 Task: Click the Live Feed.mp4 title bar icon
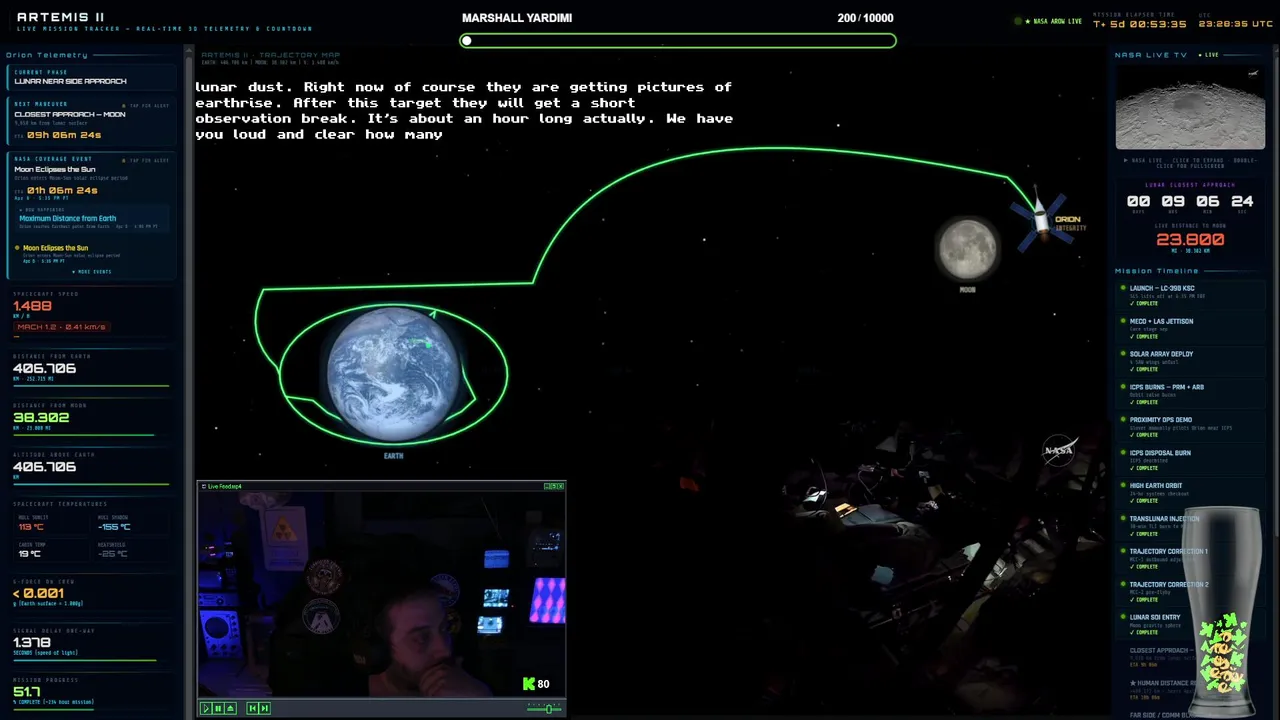(x=204, y=487)
